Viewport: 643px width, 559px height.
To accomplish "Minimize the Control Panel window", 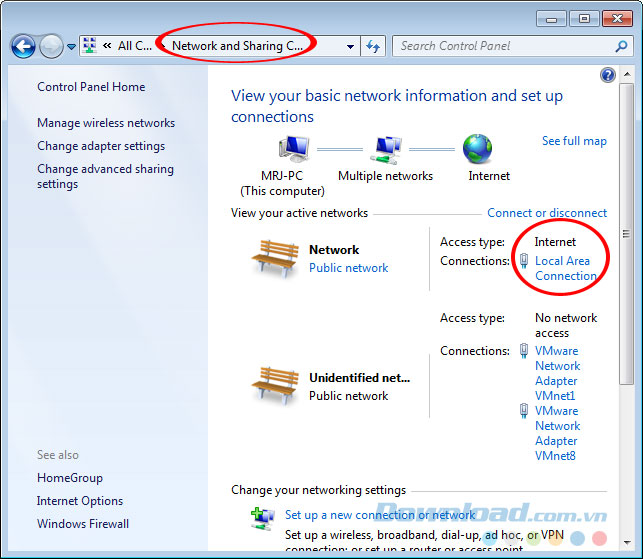I will coord(551,19).
